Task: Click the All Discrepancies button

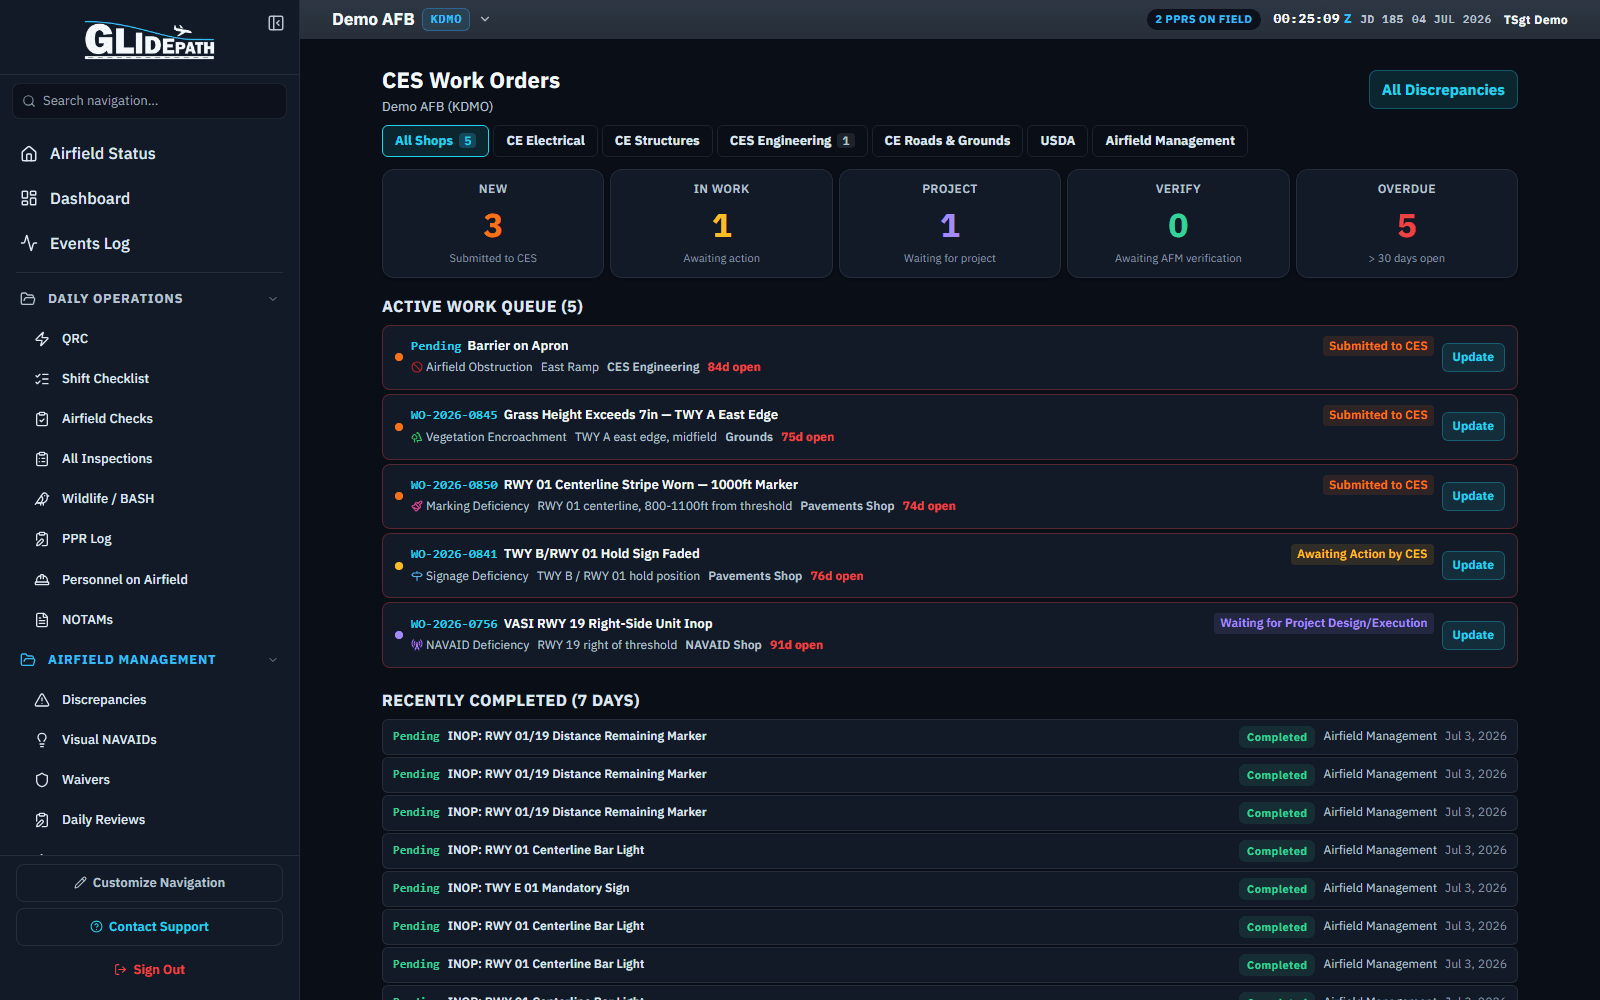Action: point(1443,90)
